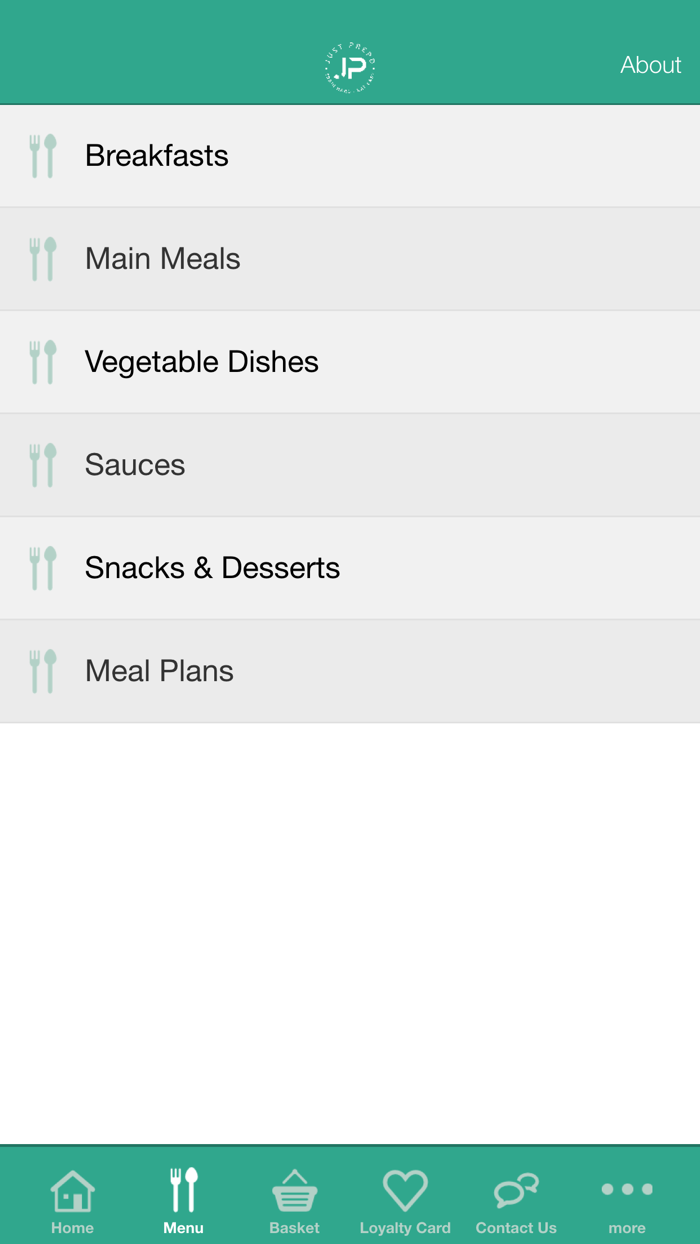Open the Meal Plans category
Image resolution: width=700 pixels, height=1244 pixels.
point(160,671)
